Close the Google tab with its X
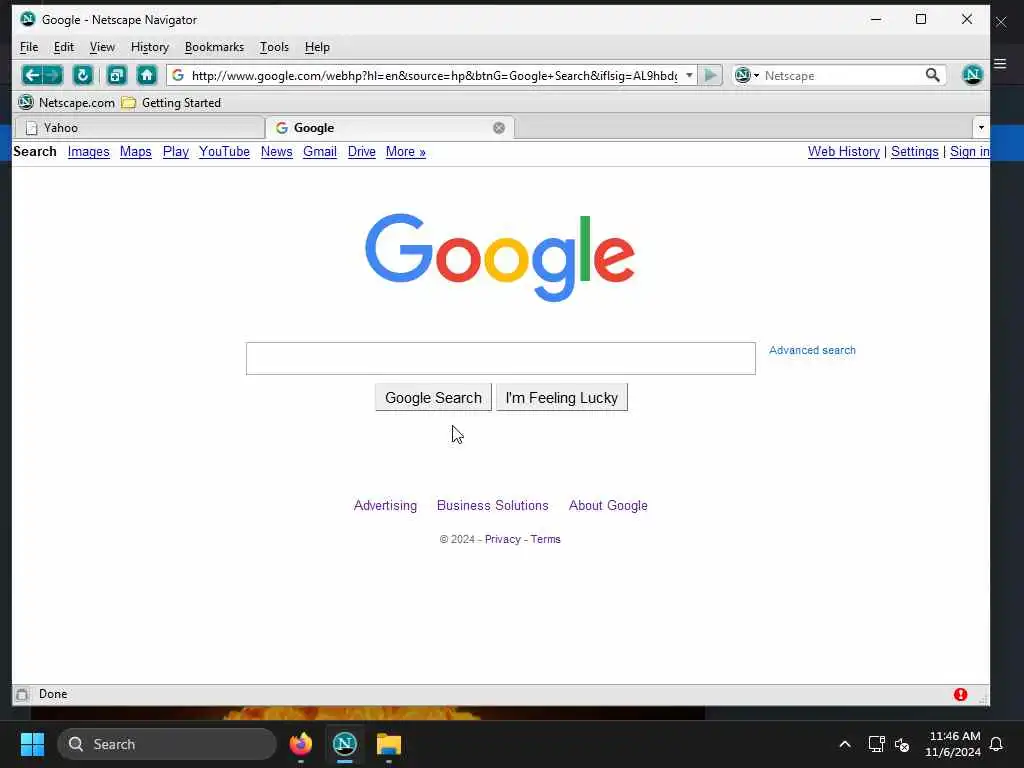The image size is (1024, 768). [499, 128]
